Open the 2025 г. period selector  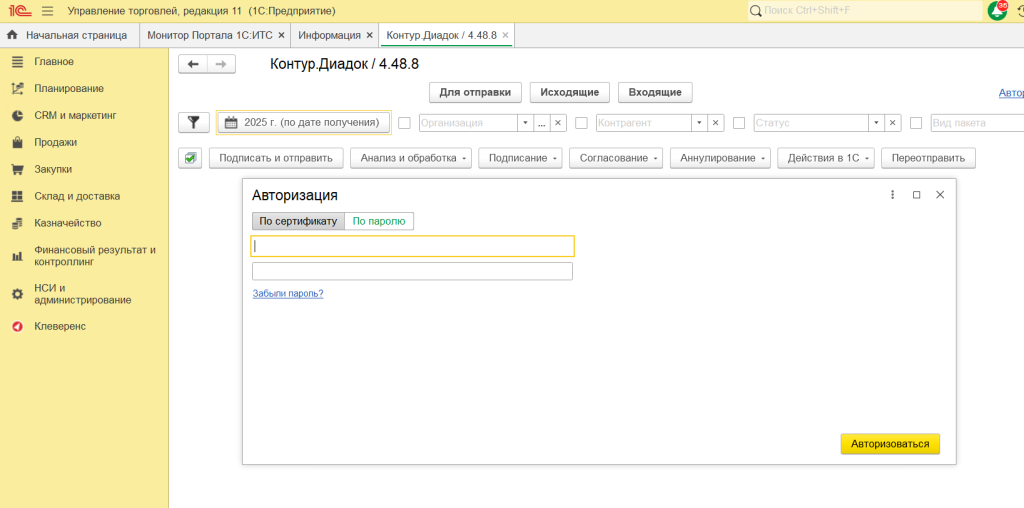(304, 123)
